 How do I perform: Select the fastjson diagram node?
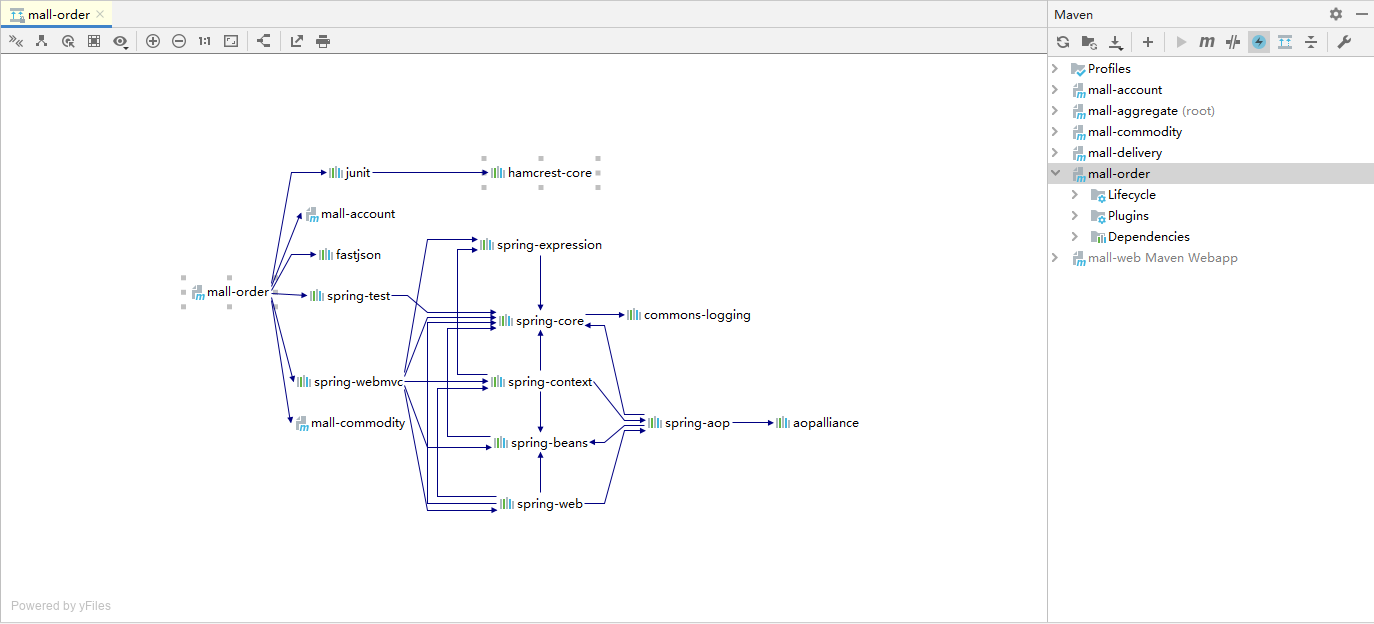350,255
